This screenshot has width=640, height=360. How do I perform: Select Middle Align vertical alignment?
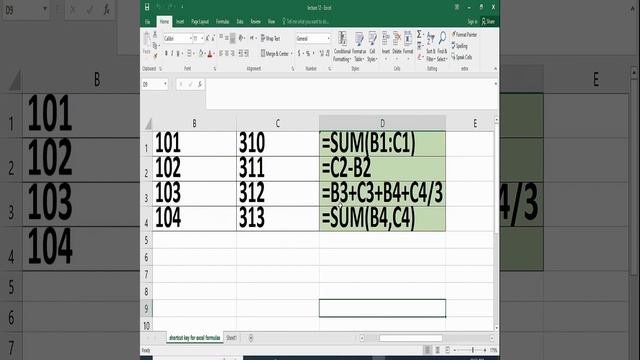(x=227, y=38)
